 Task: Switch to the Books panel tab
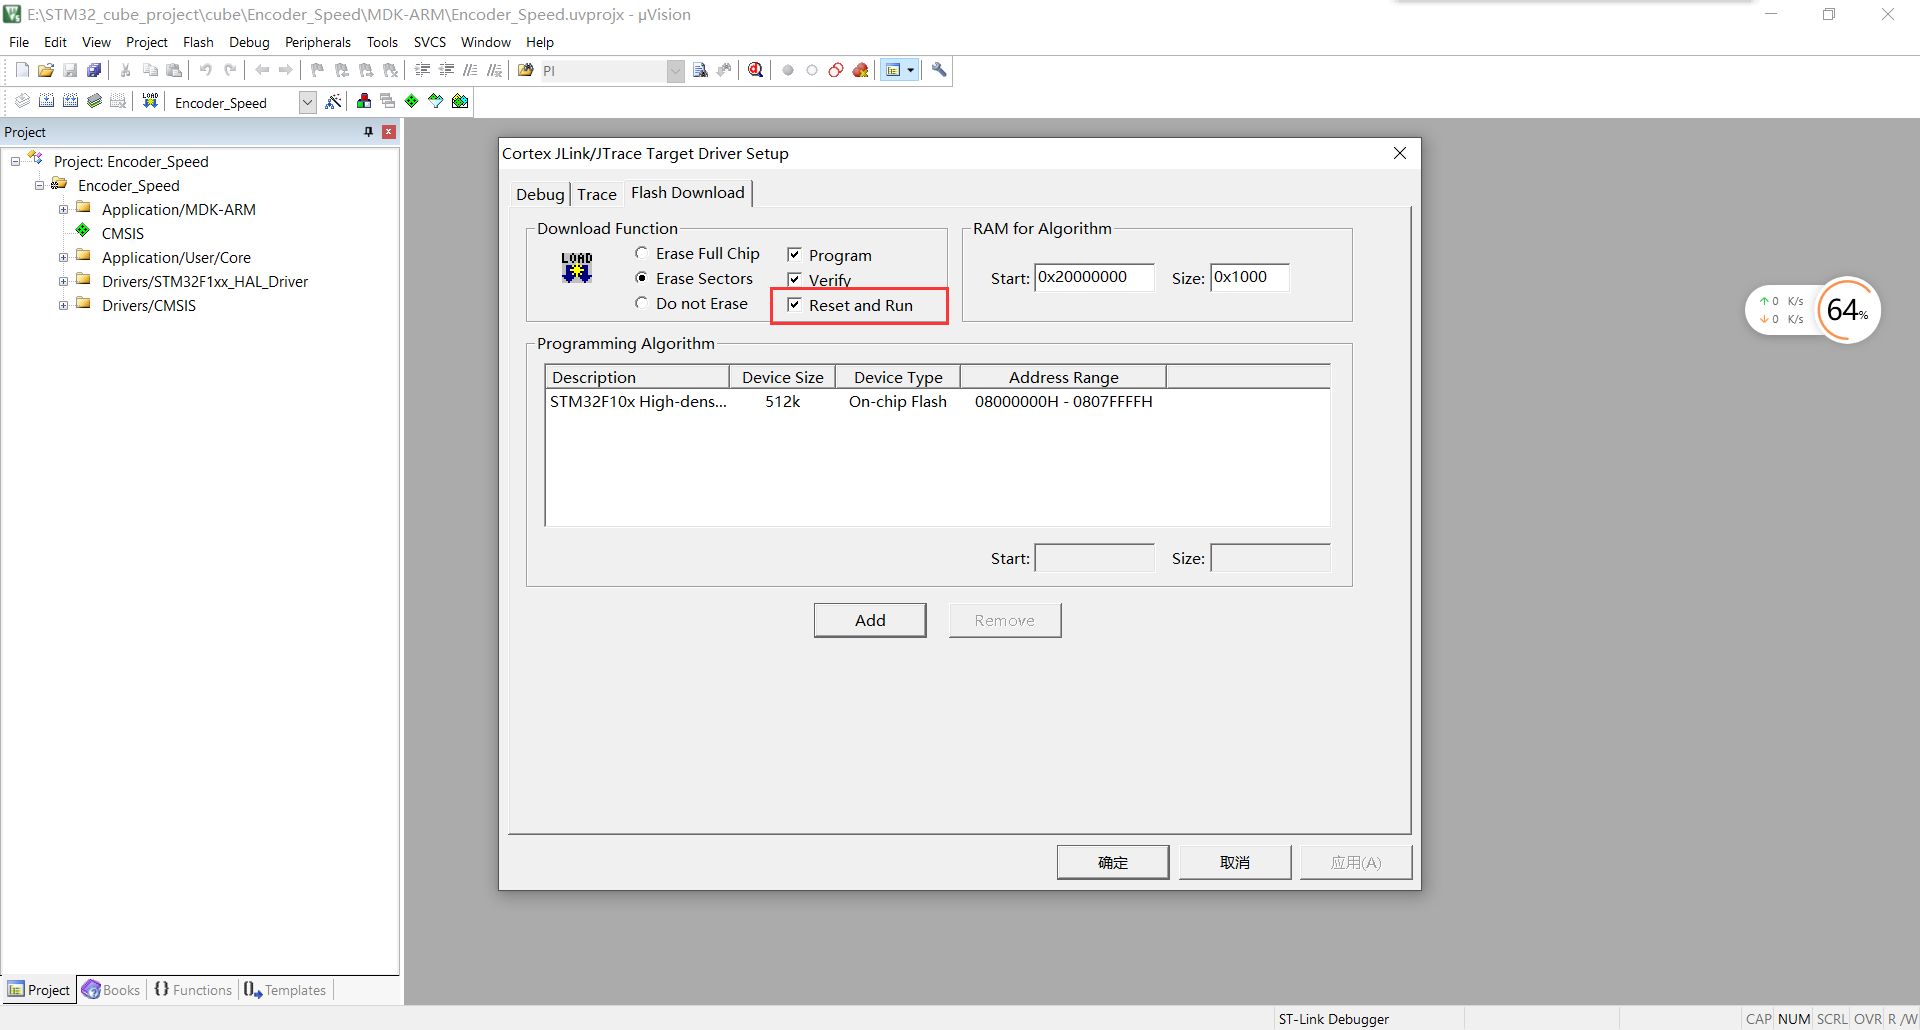[x=111, y=990]
